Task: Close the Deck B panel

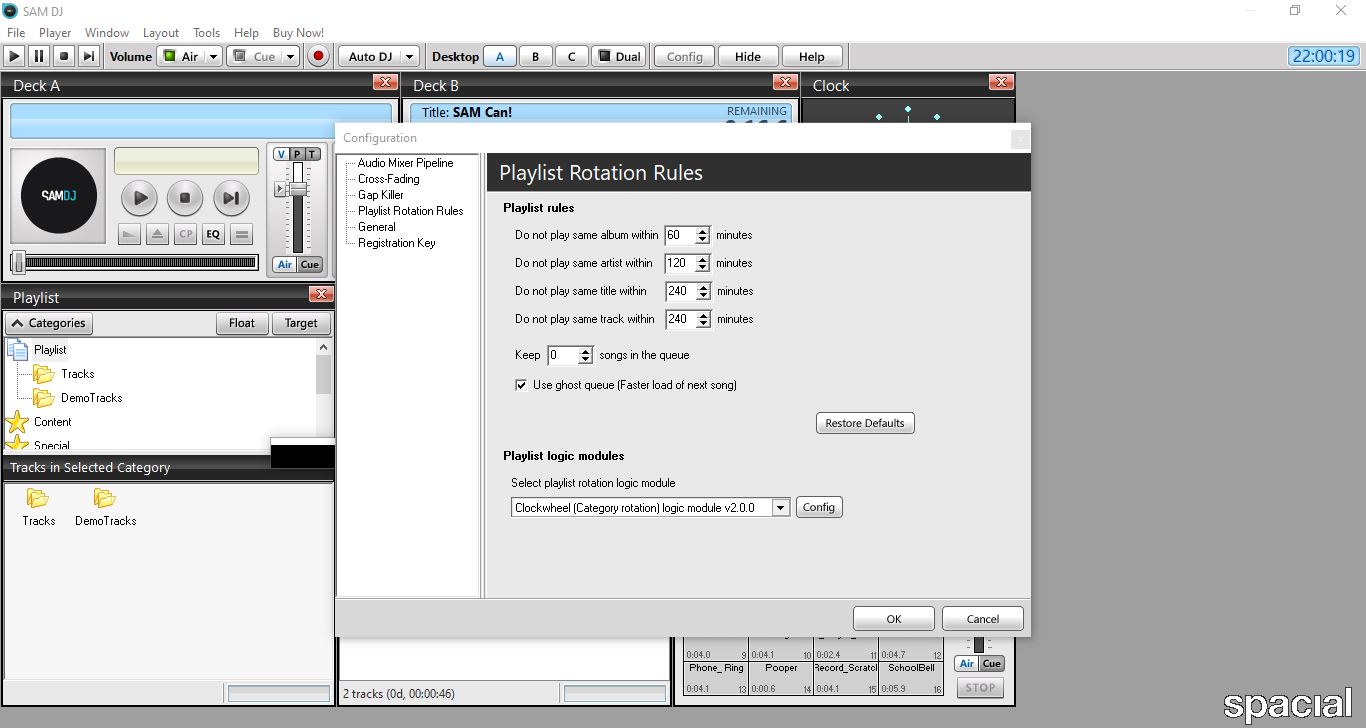Action: pyautogui.click(x=785, y=82)
